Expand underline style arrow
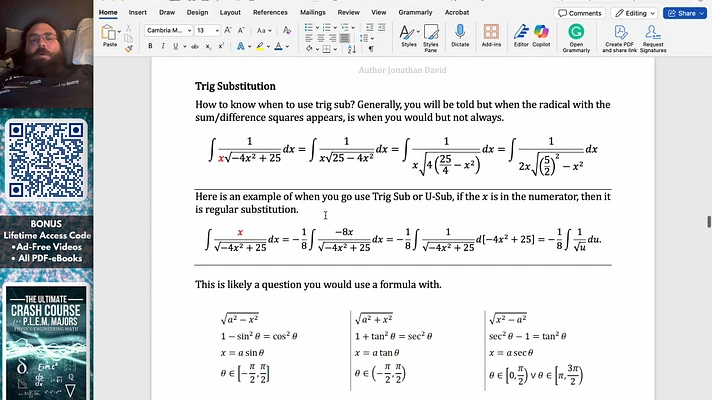The height and width of the screenshot is (400, 712). pos(184,46)
